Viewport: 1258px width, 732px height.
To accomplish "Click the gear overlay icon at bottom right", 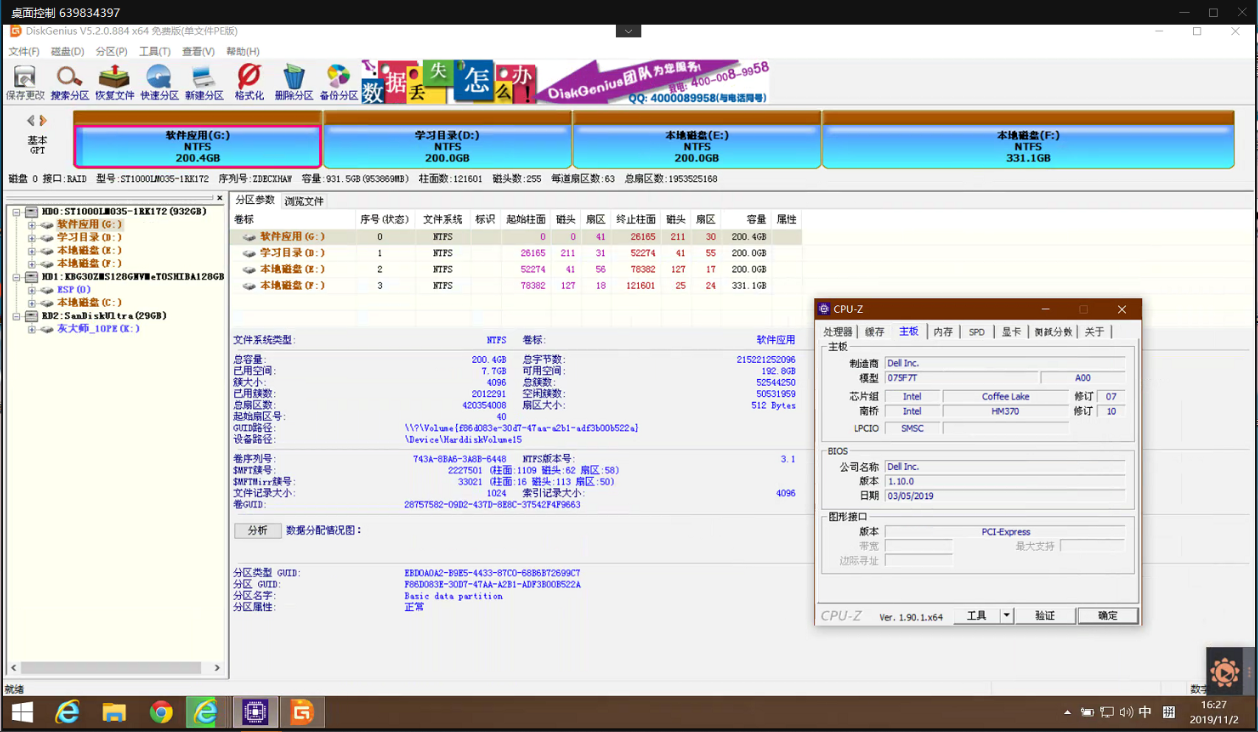I will (x=1225, y=673).
